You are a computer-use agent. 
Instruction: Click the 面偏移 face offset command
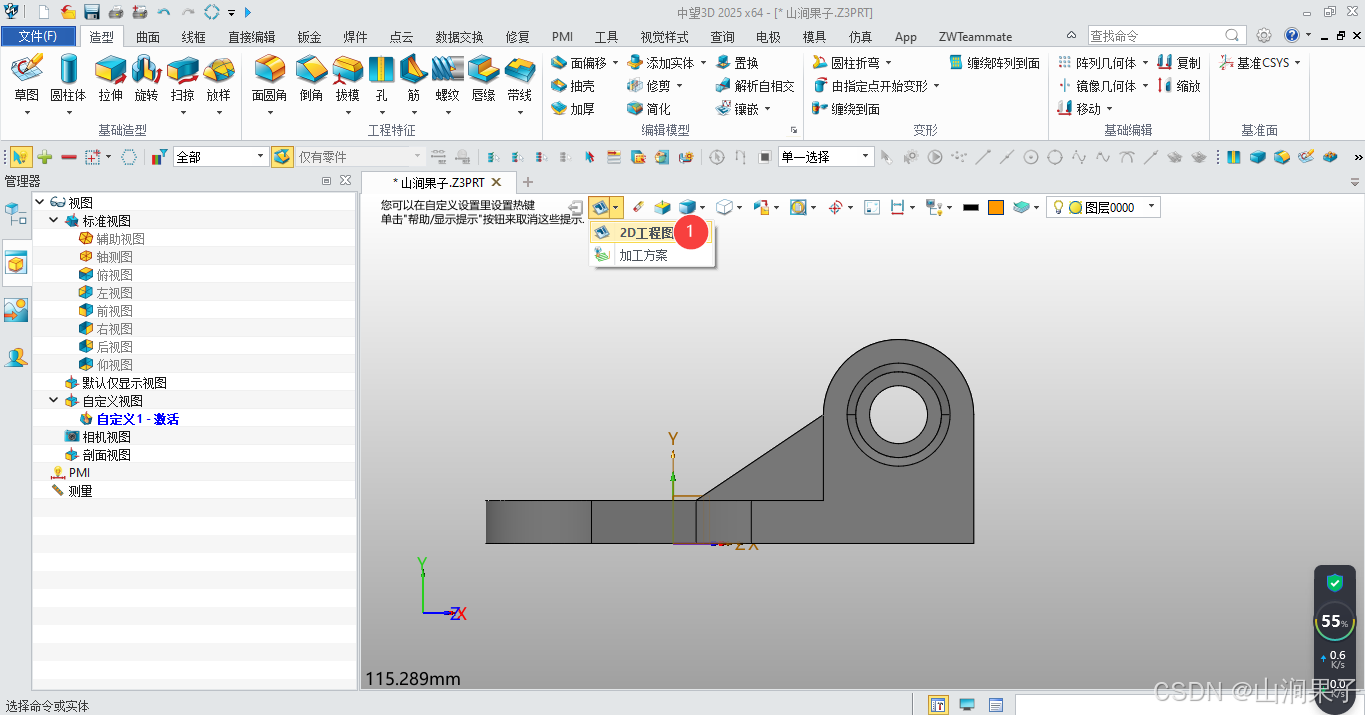(x=578, y=63)
